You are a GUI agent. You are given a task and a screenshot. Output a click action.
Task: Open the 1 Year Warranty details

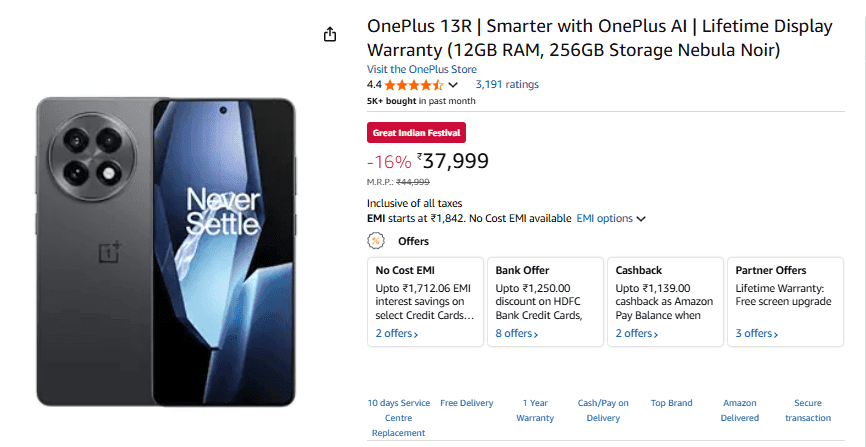(x=535, y=410)
